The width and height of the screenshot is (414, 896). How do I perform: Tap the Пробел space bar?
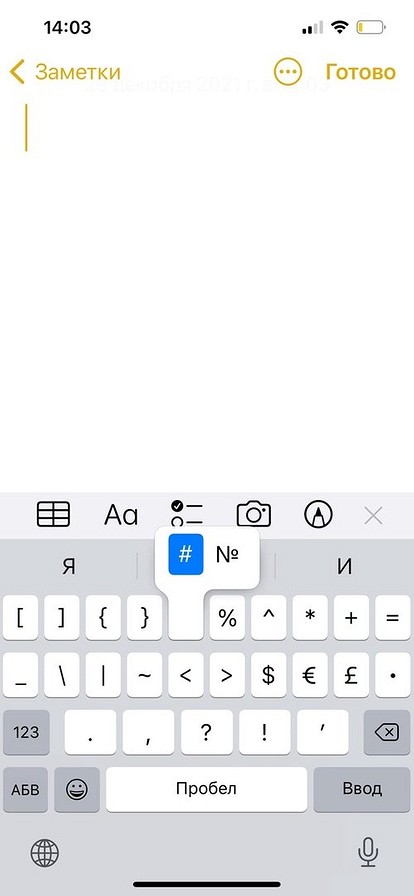pos(206,789)
